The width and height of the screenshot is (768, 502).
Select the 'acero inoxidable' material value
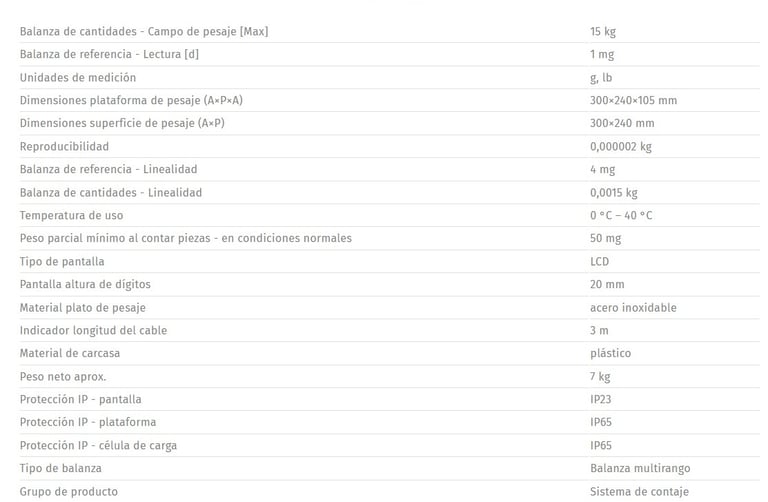point(633,308)
